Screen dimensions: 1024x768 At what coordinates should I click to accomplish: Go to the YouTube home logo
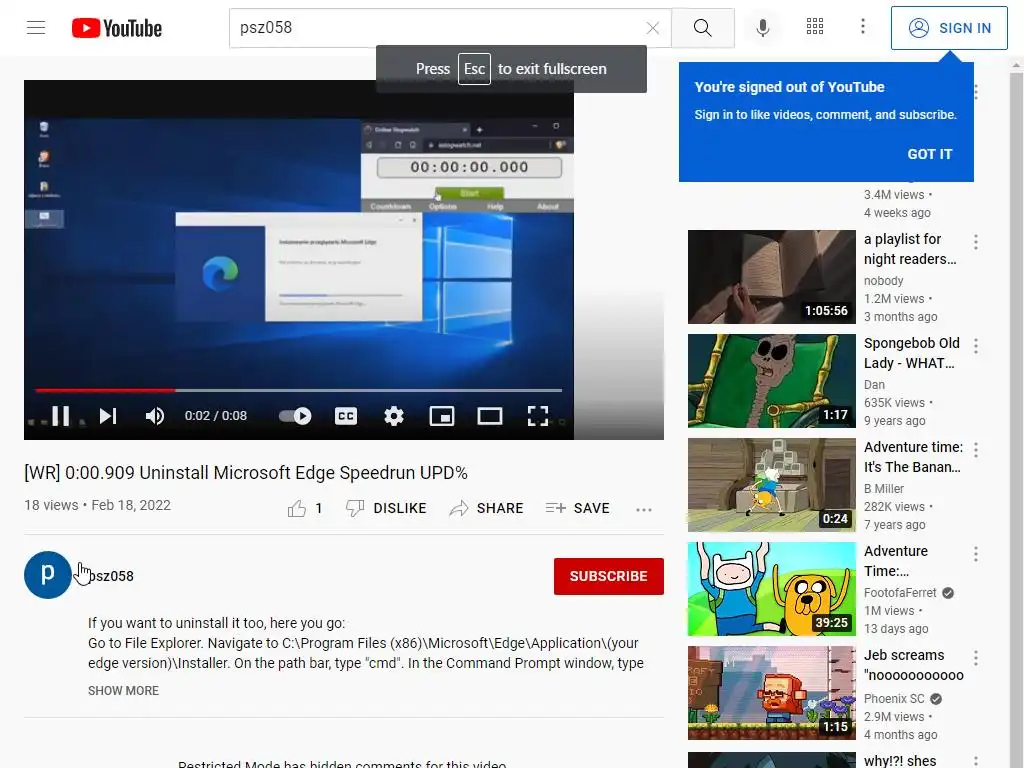pyautogui.click(x=117, y=28)
